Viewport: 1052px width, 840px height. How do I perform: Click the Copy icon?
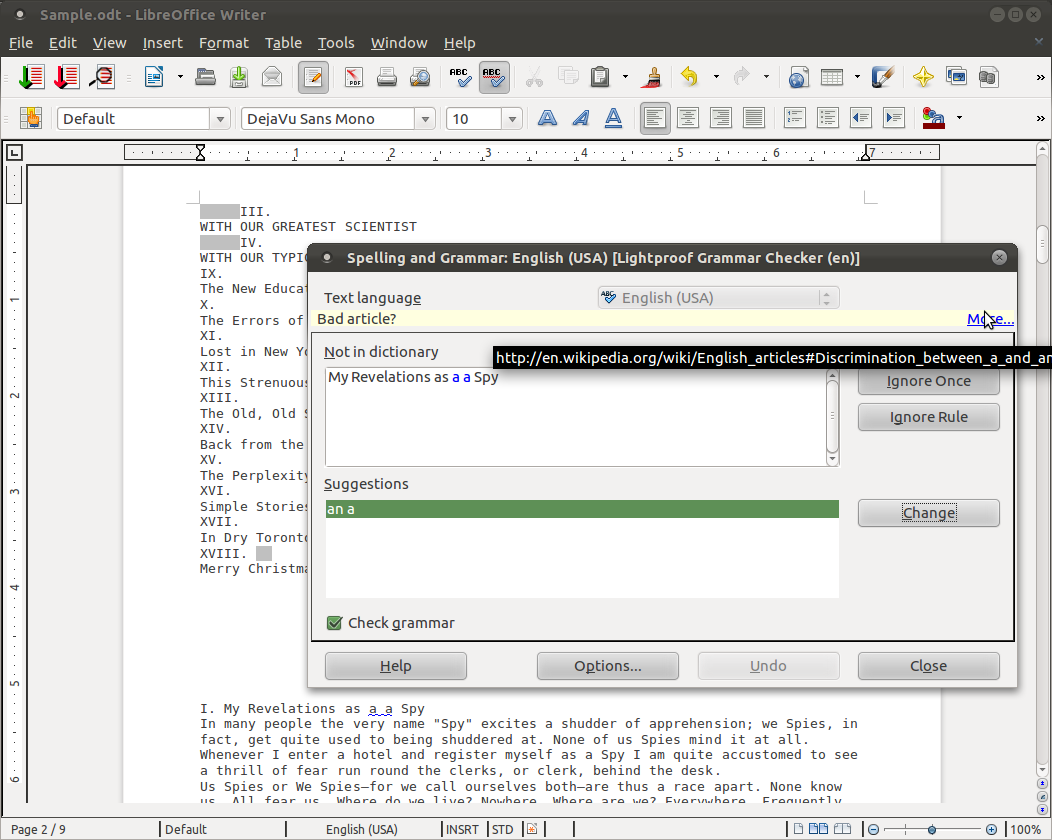pyautogui.click(x=568, y=77)
